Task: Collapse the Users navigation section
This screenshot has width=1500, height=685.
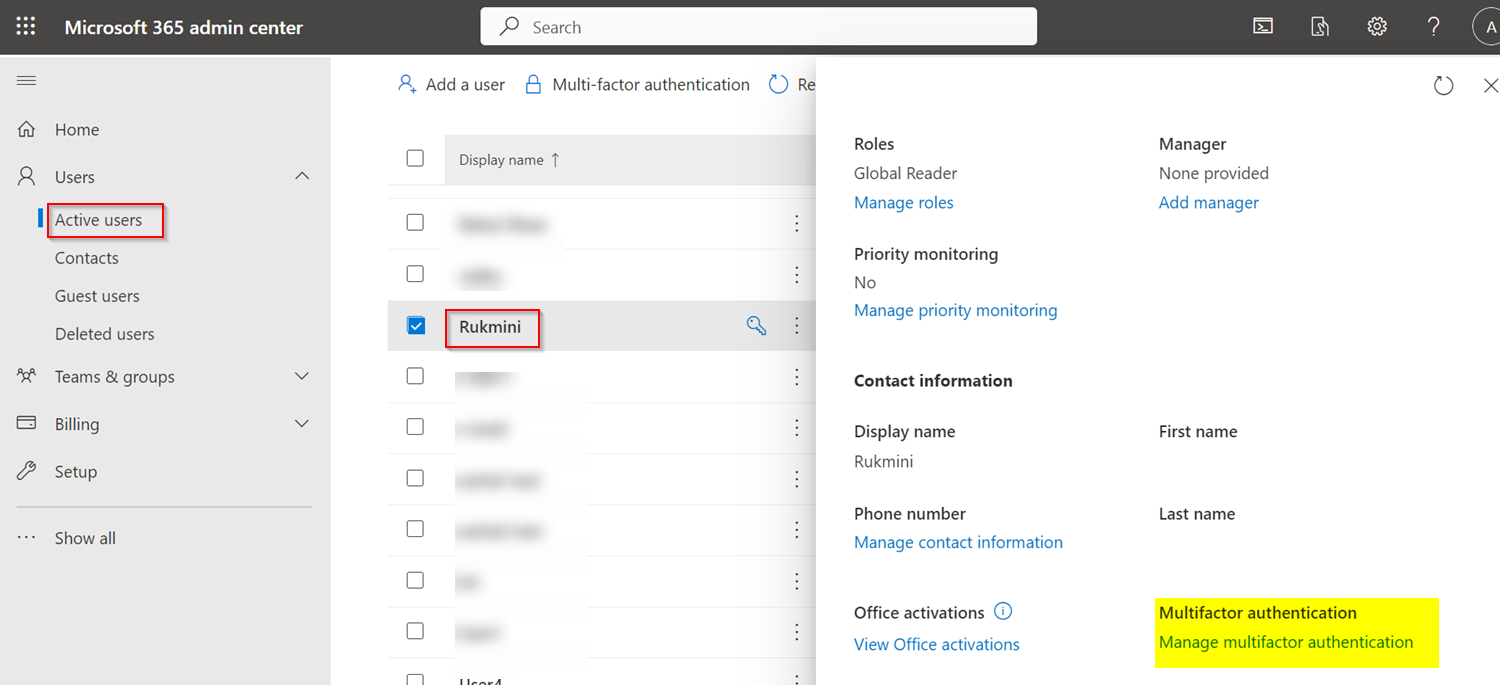Action: pos(302,176)
